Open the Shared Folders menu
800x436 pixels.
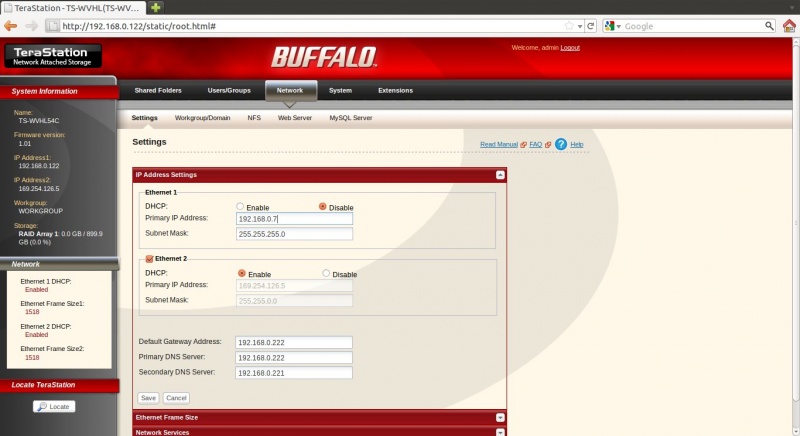[x=158, y=90]
